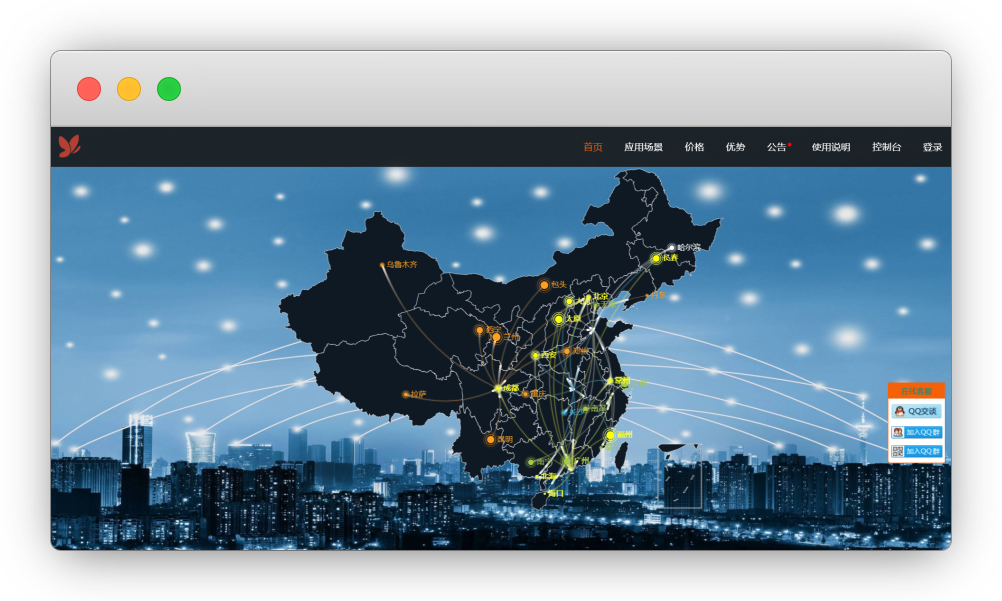Go to the 应用场景 menu item
The width and height of the screenshot is (1002, 601).
pyautogui.click(x=643, y=148)
